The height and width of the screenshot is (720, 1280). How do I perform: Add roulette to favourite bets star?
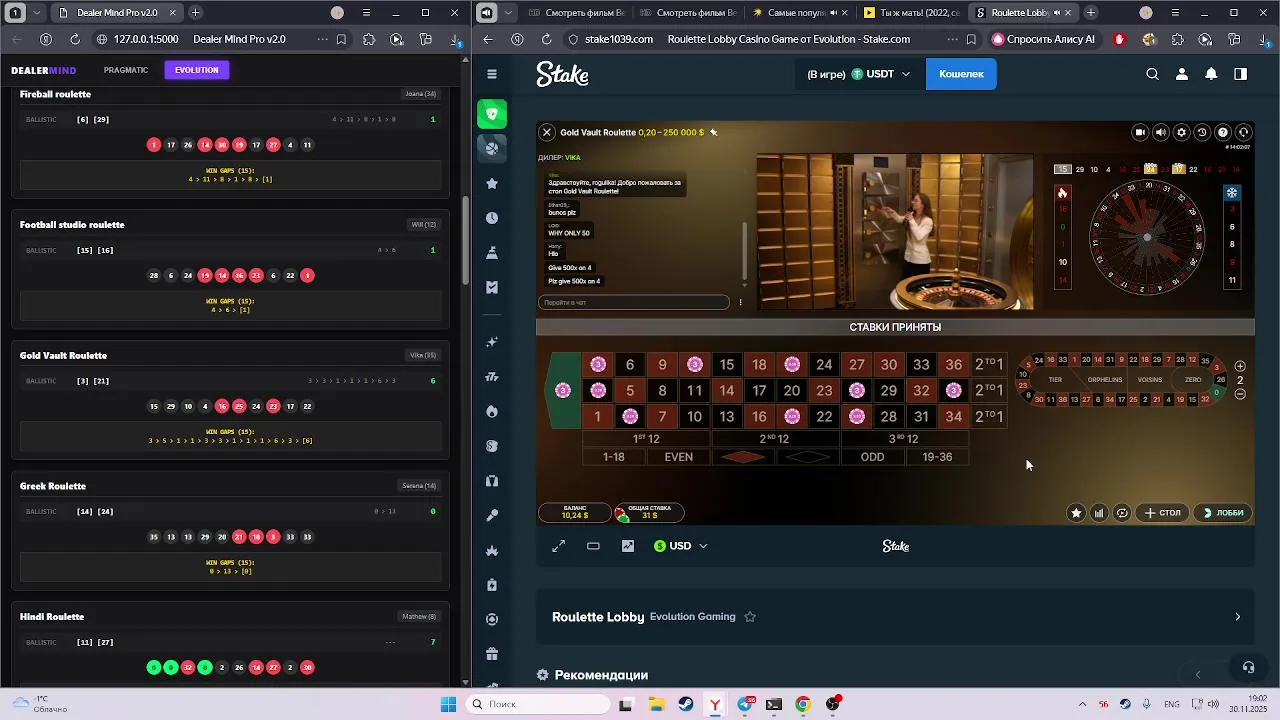pyautogui.click(x=1076, y=513)
